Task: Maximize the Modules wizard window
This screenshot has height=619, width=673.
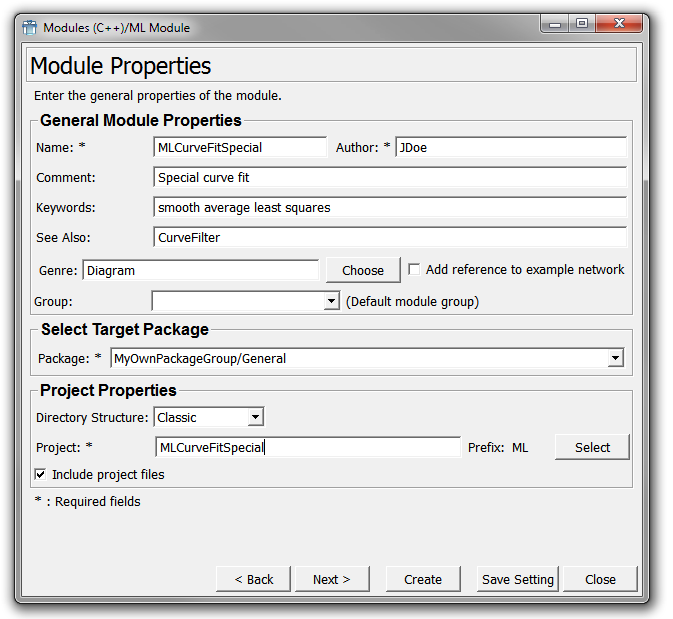Action: click(582, 25)
